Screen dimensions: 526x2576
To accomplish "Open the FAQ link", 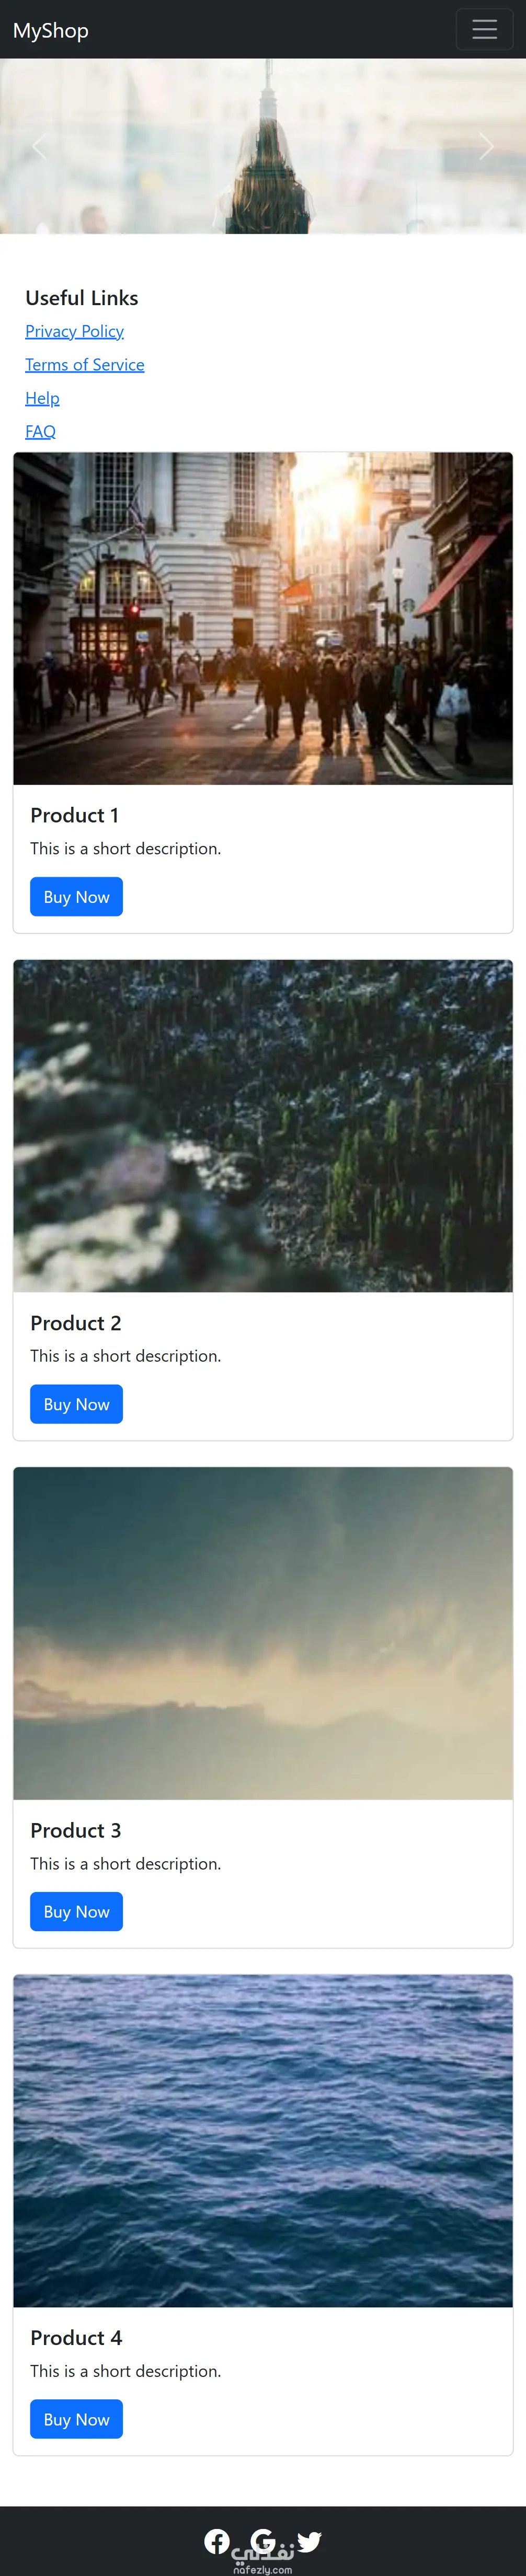I will [40, 431].
